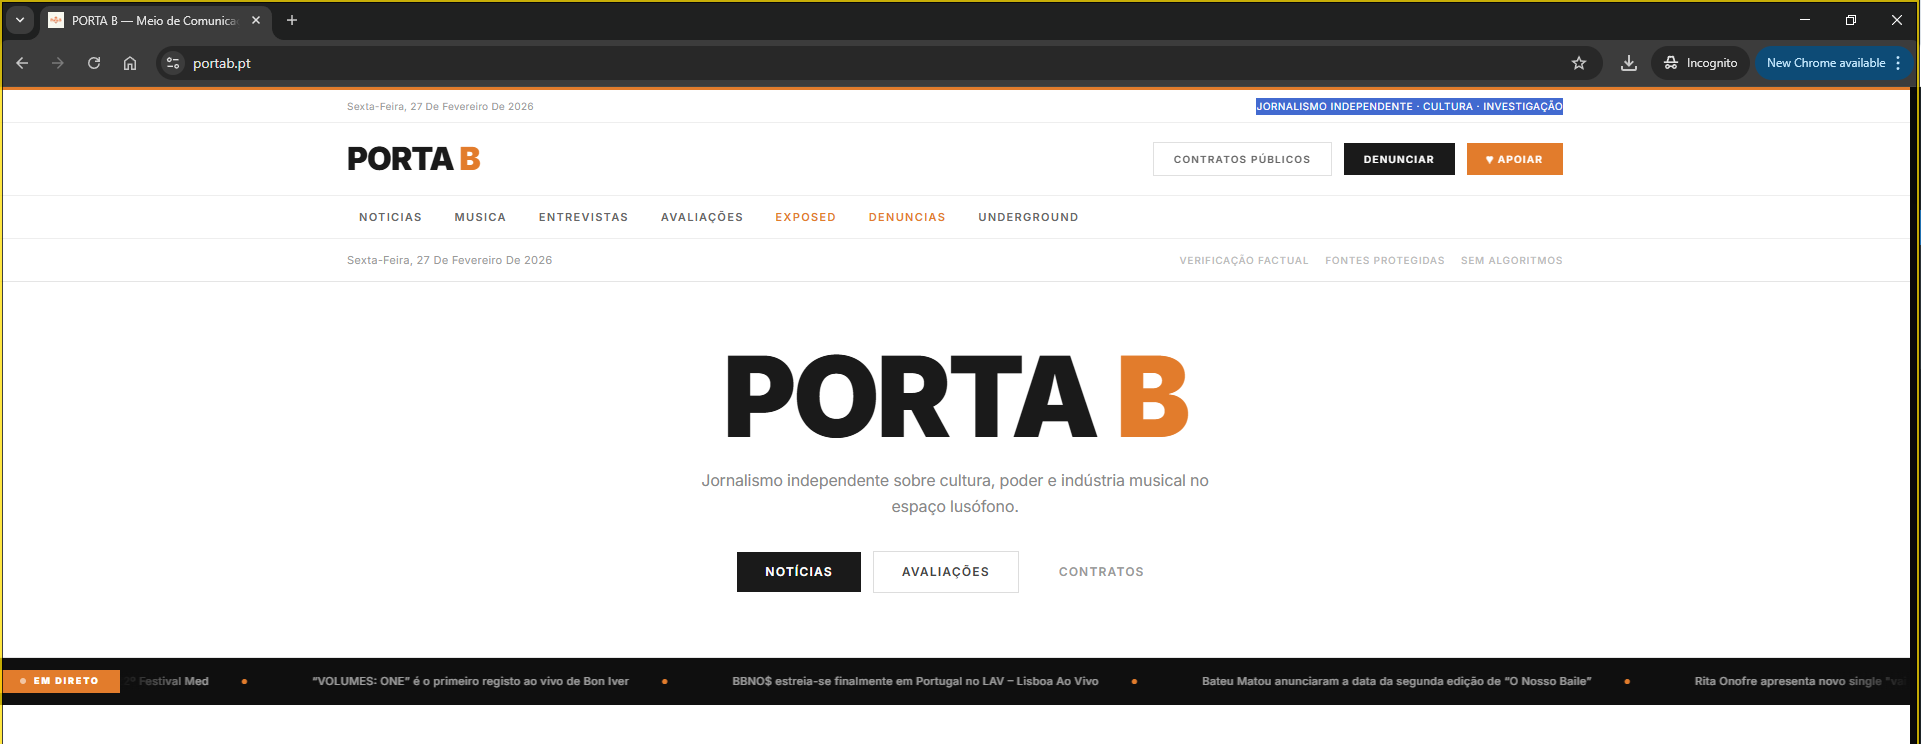Click the PORTA B header logo
The width and height of the screenshot is (1921, 744).
coord(414,159)
